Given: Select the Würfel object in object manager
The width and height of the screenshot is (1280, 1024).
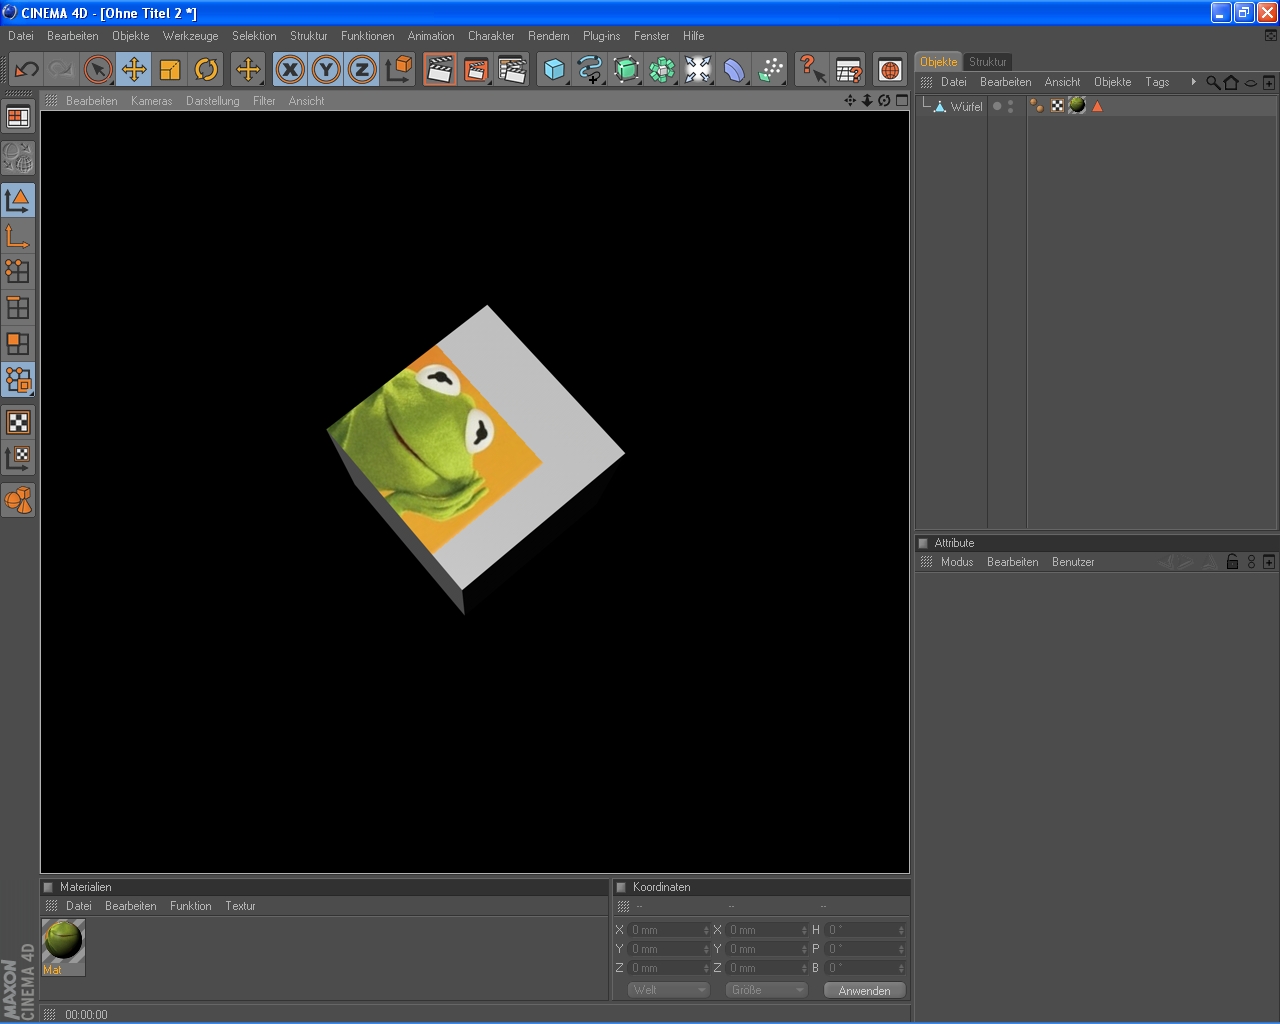Looking at the screenshot, I should pyautogui.click(x=966, y=107).
